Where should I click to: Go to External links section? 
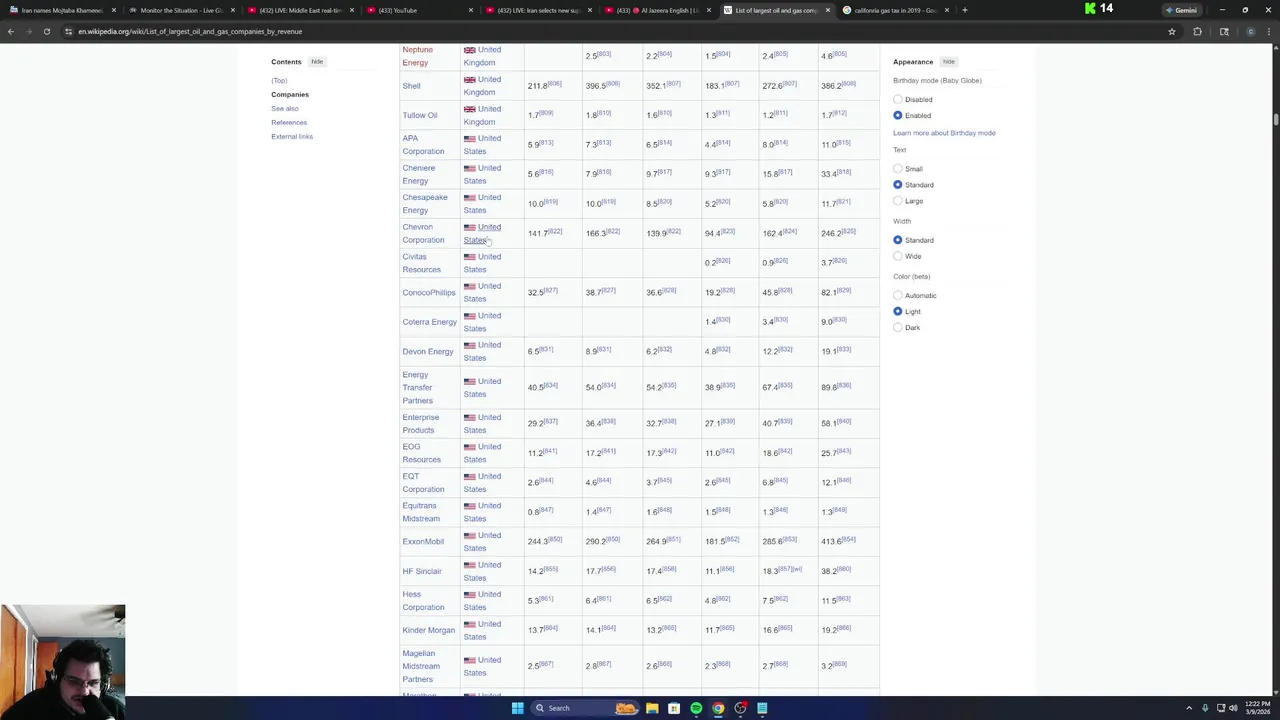click(x=292, y=137)
